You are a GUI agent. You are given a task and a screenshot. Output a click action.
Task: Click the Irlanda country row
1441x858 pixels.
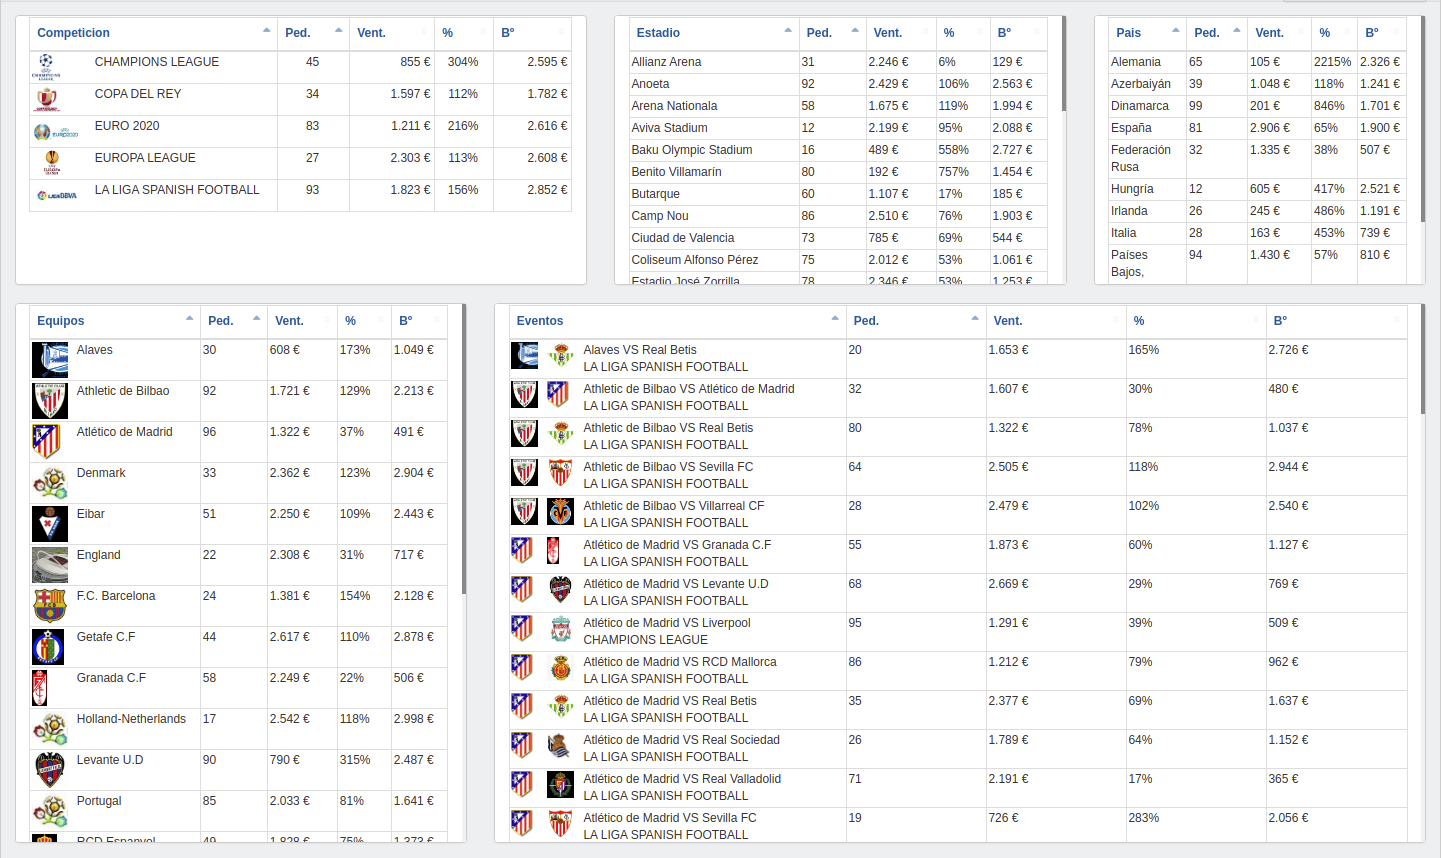(x=1257, y=211)
